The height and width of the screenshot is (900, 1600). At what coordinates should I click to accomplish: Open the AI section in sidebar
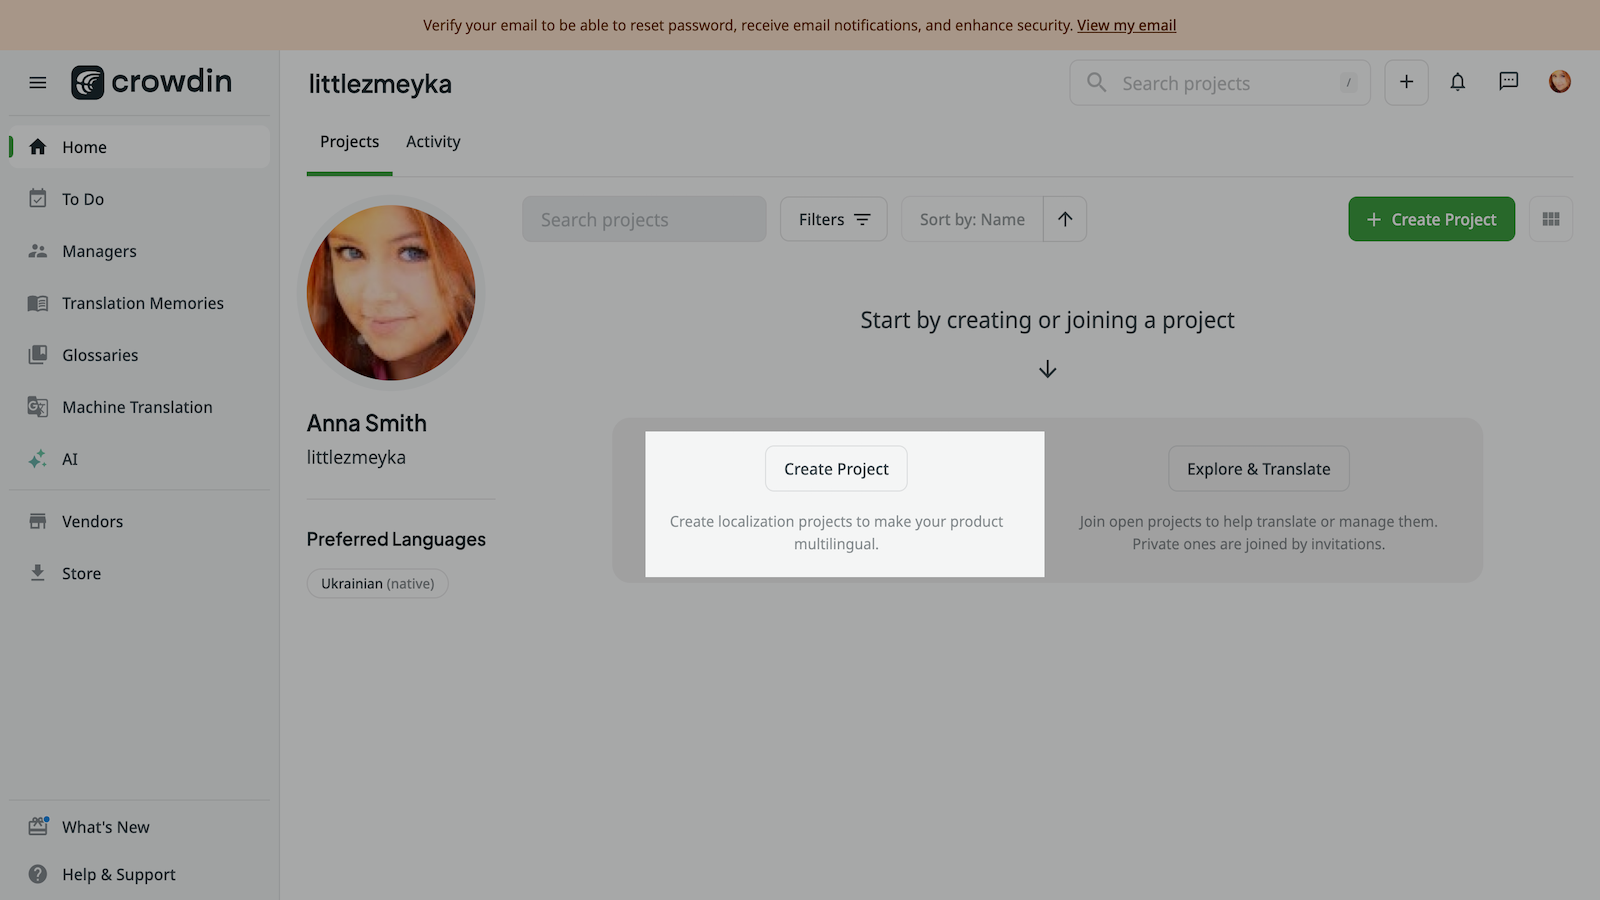(x=69, y=459)
